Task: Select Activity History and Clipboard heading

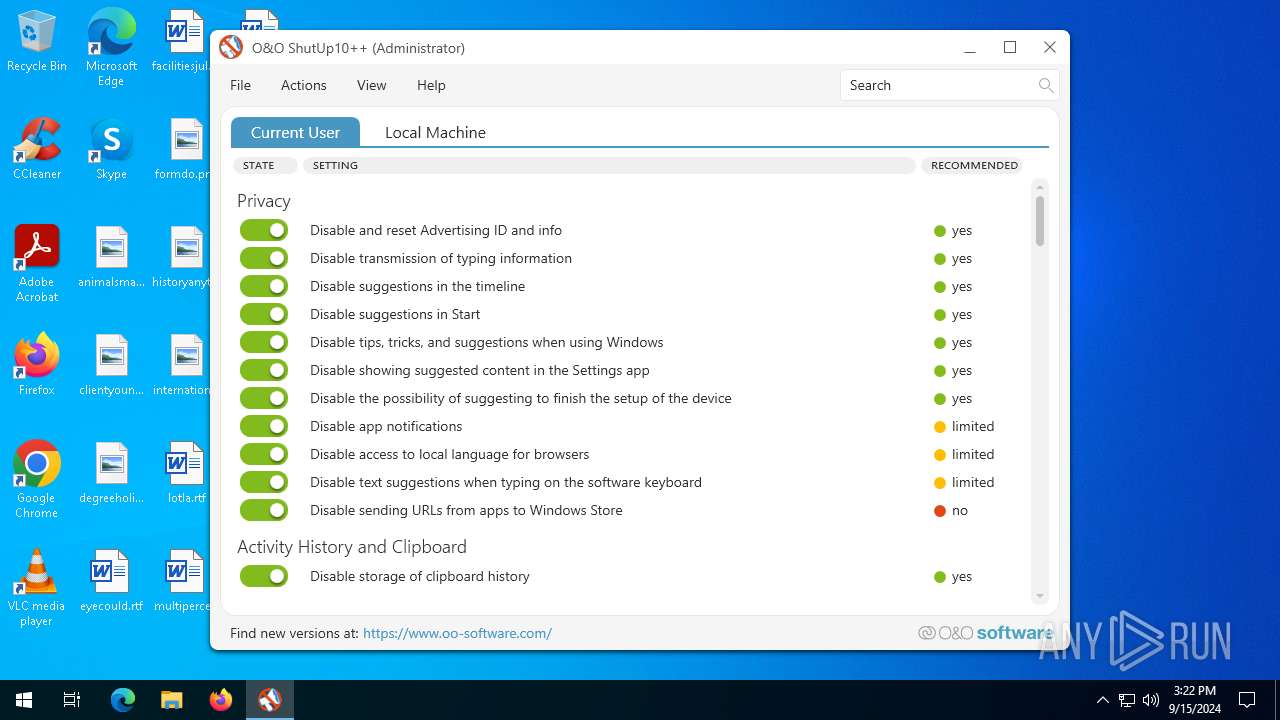Action: (352, 547)
